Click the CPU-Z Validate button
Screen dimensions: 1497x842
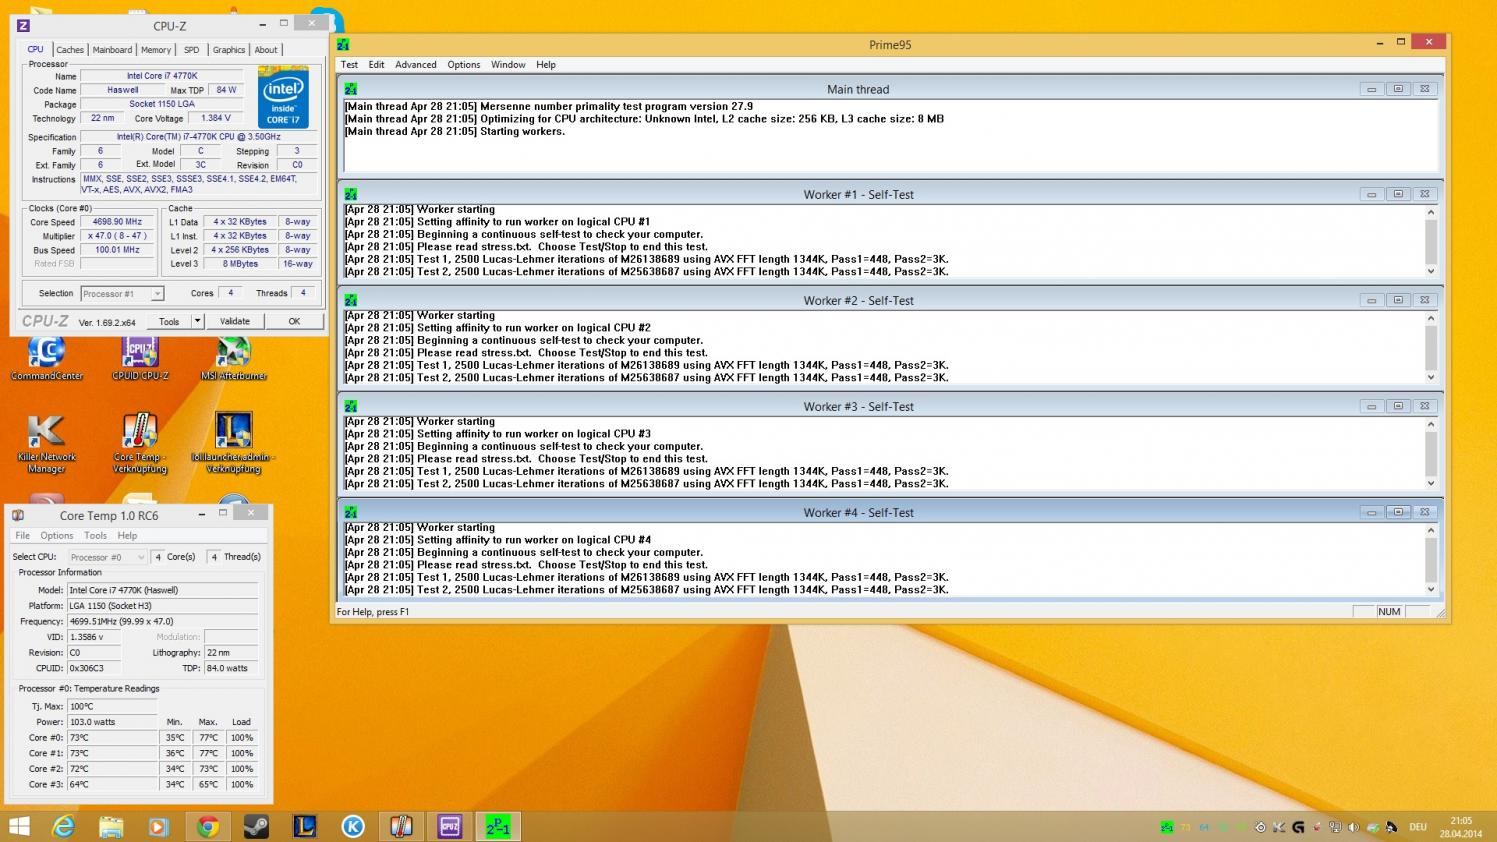(x=235, y=321)
